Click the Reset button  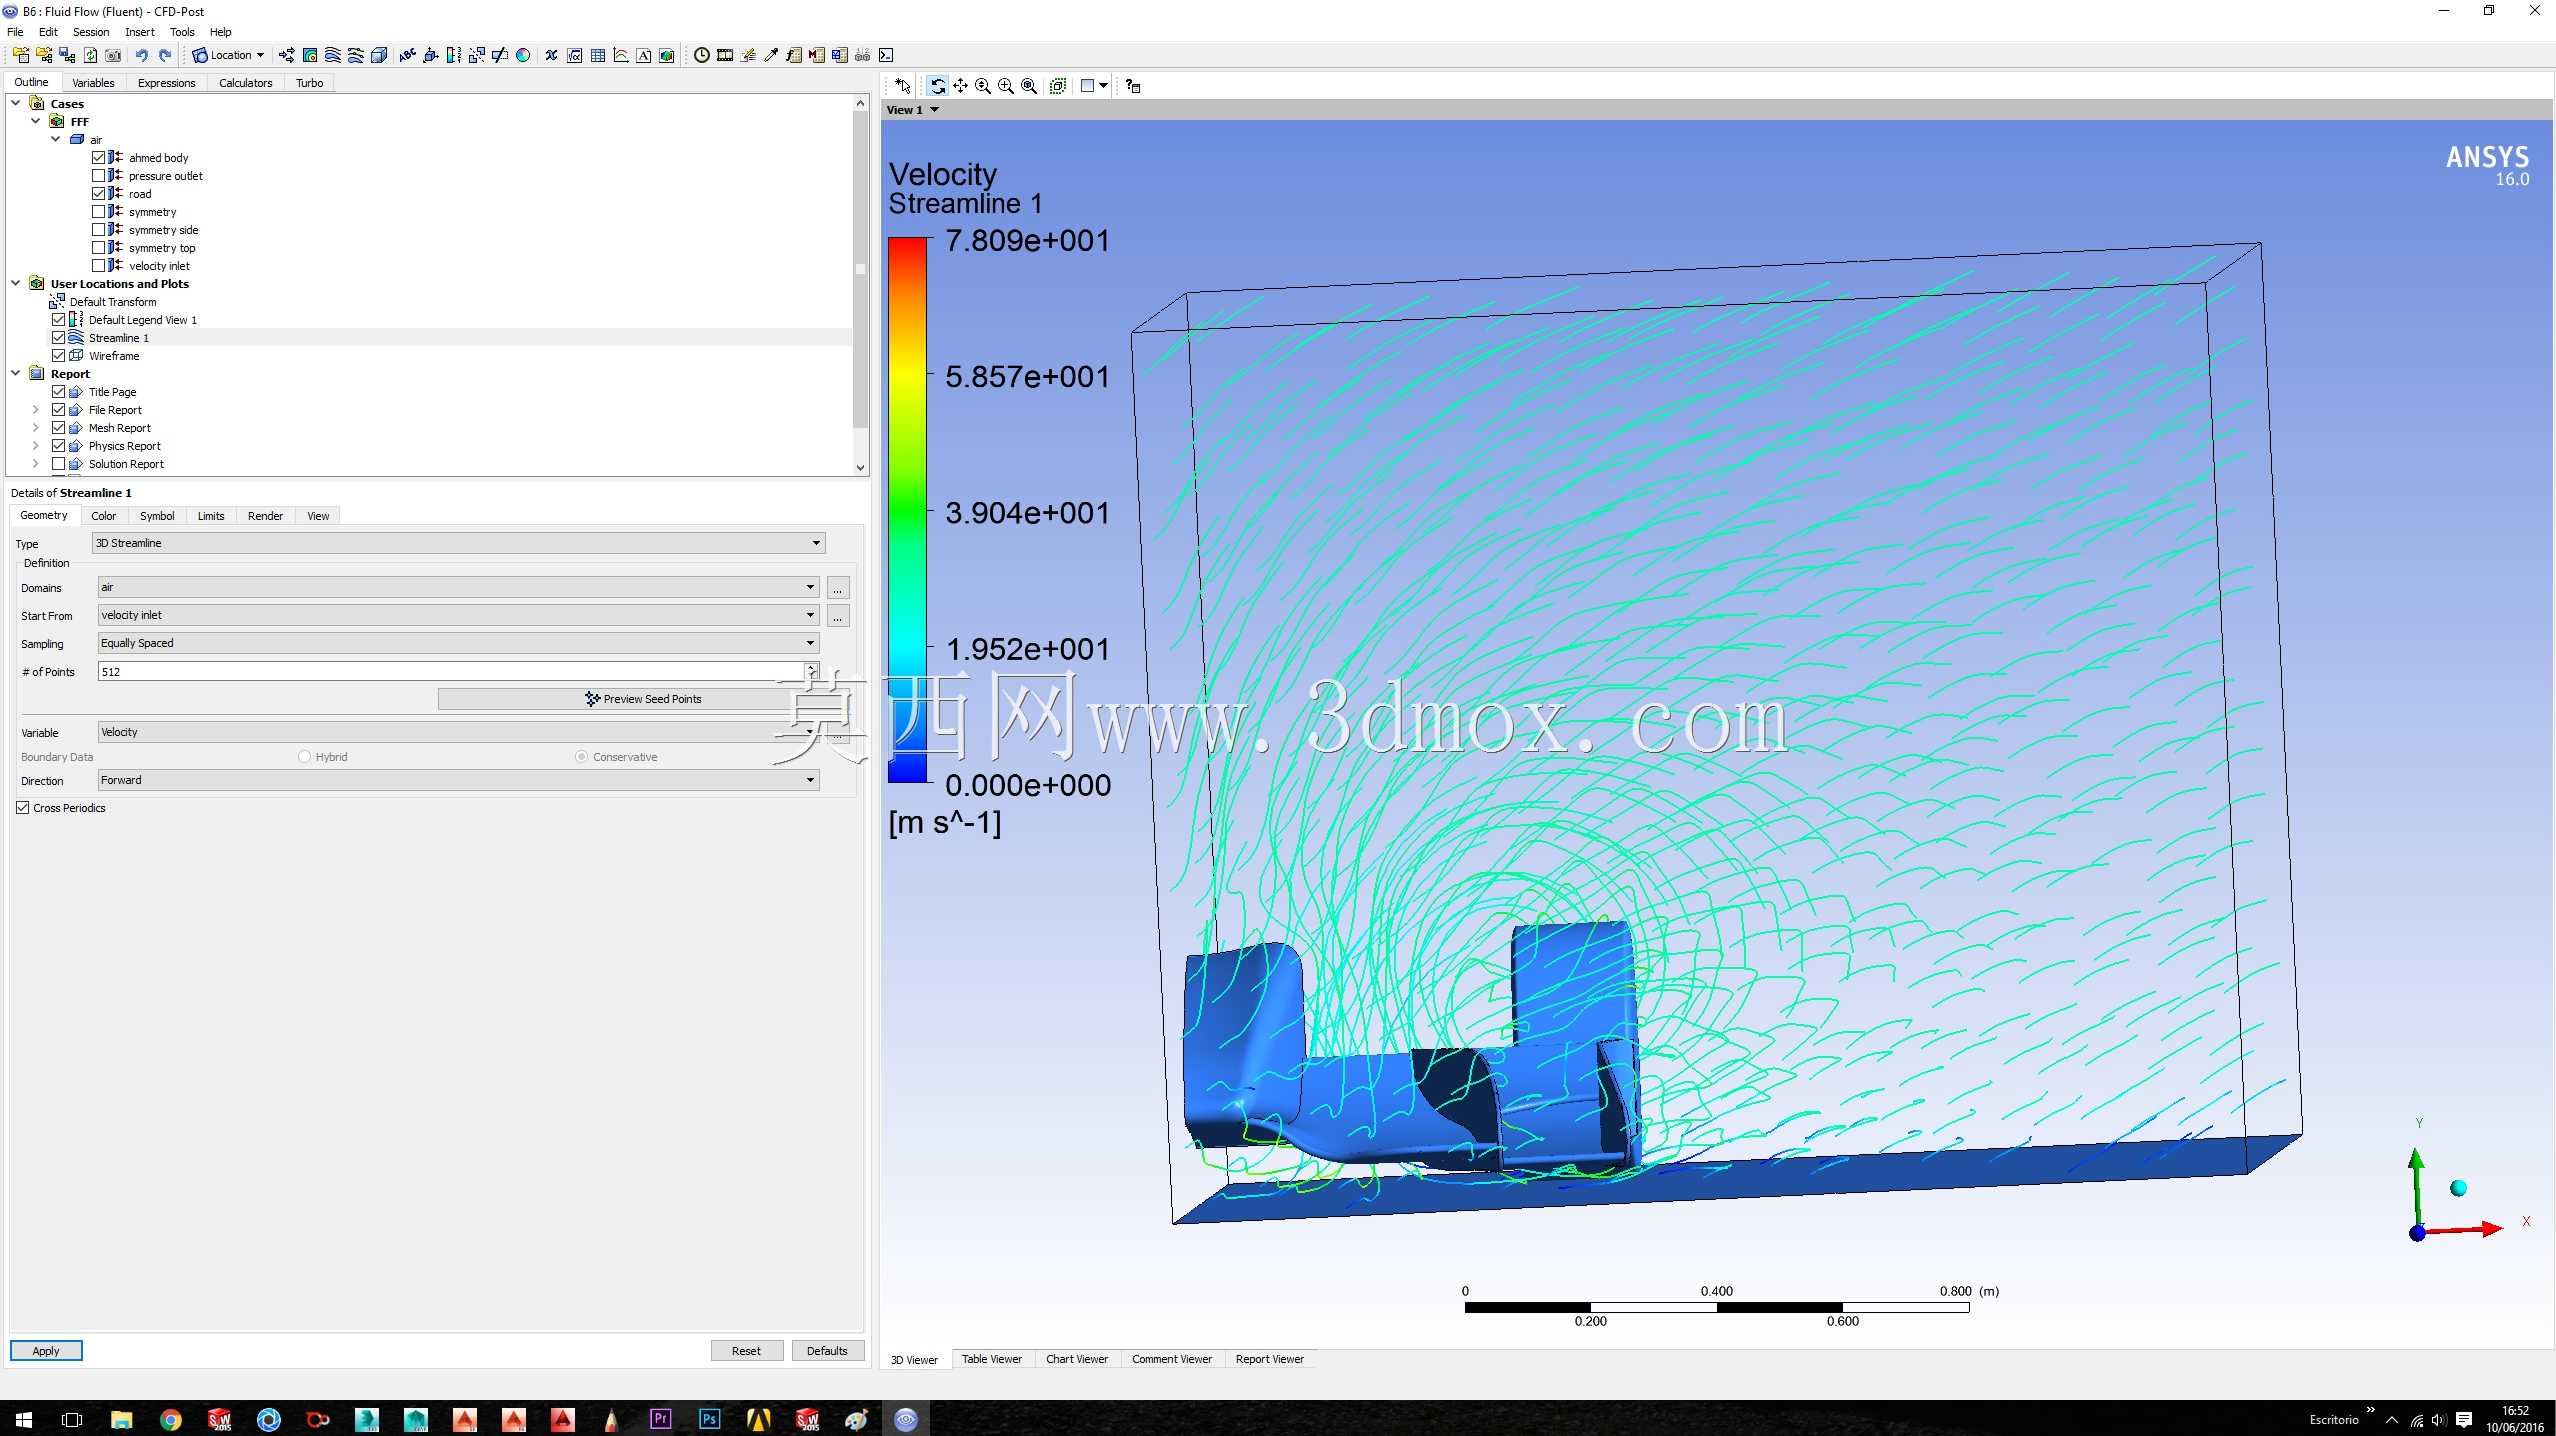tap(746, 1351)
